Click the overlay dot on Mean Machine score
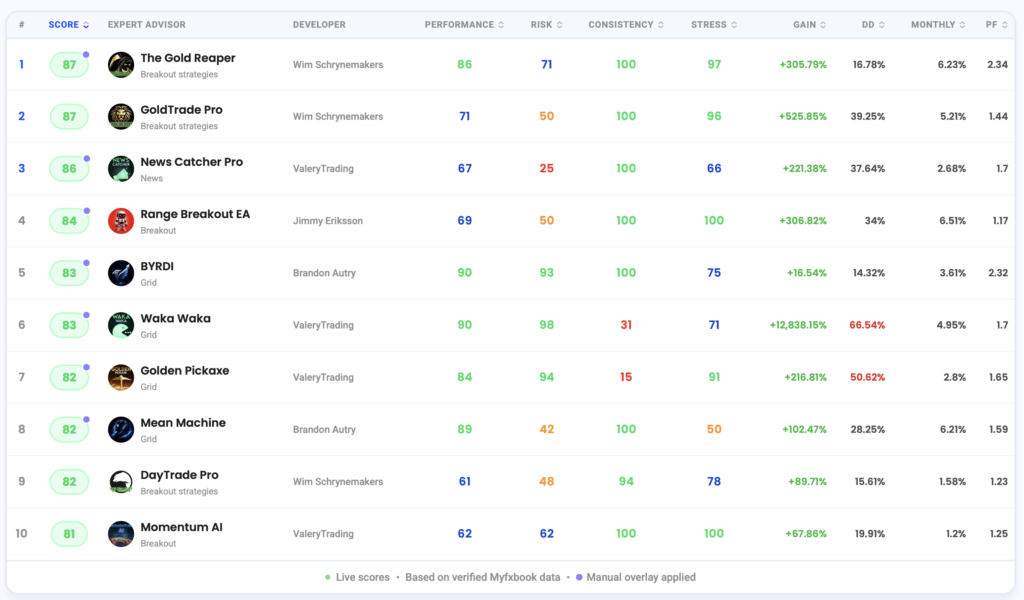Viewport: 1024px width, 600px height. point(86,420)
